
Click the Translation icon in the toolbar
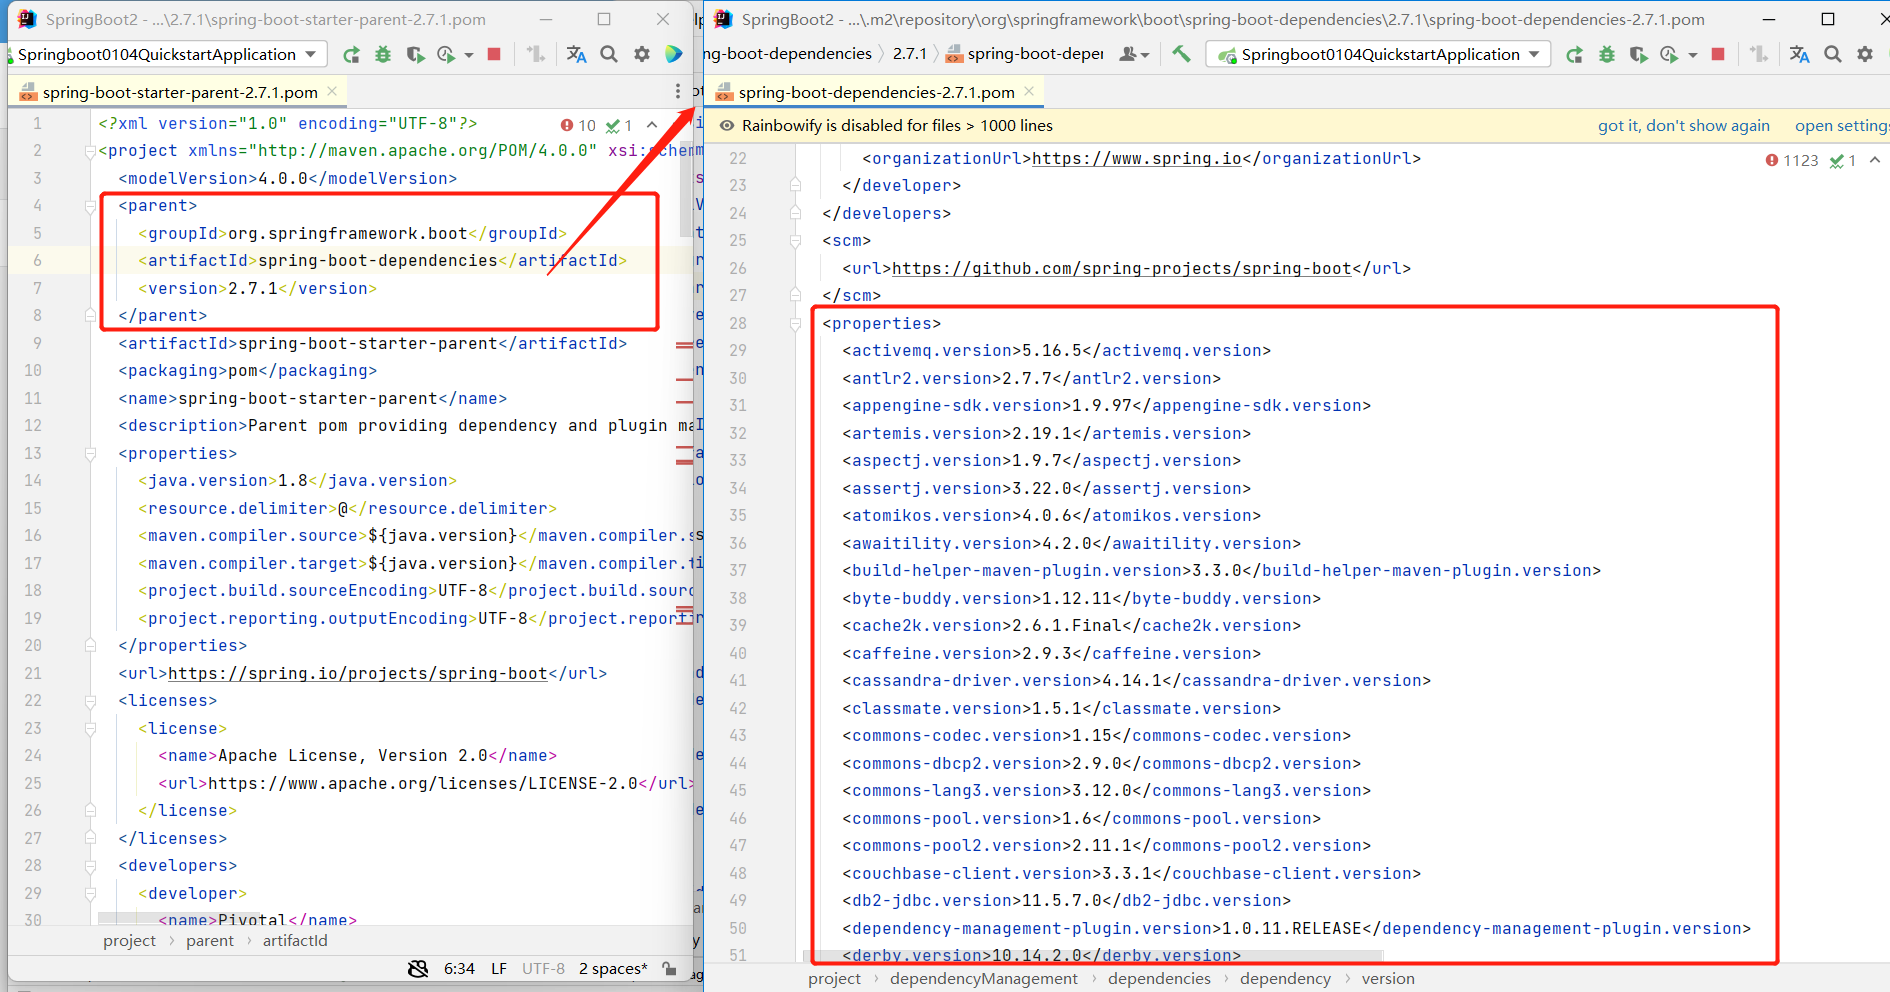coord(1799,54)
